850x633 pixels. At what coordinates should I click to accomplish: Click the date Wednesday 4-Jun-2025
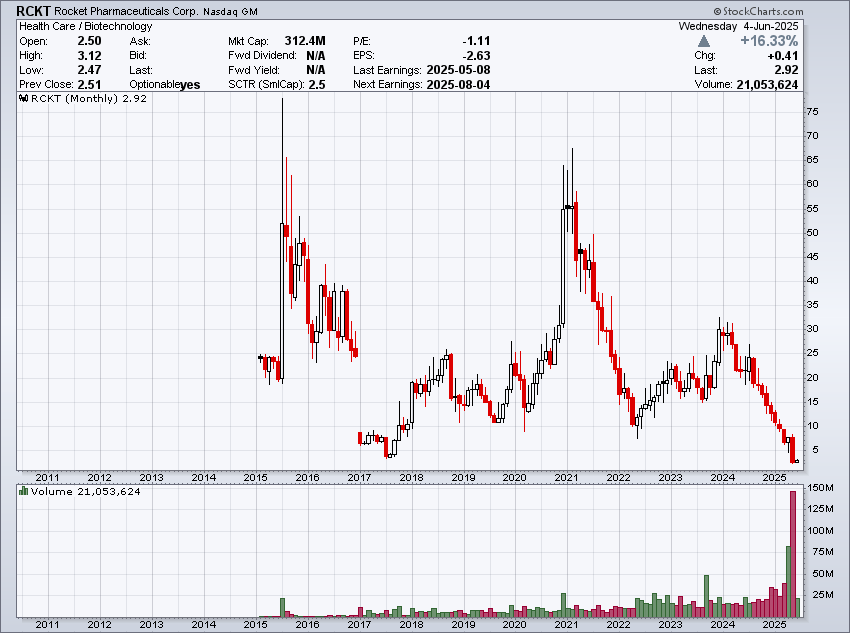click(x=738, y=26)
